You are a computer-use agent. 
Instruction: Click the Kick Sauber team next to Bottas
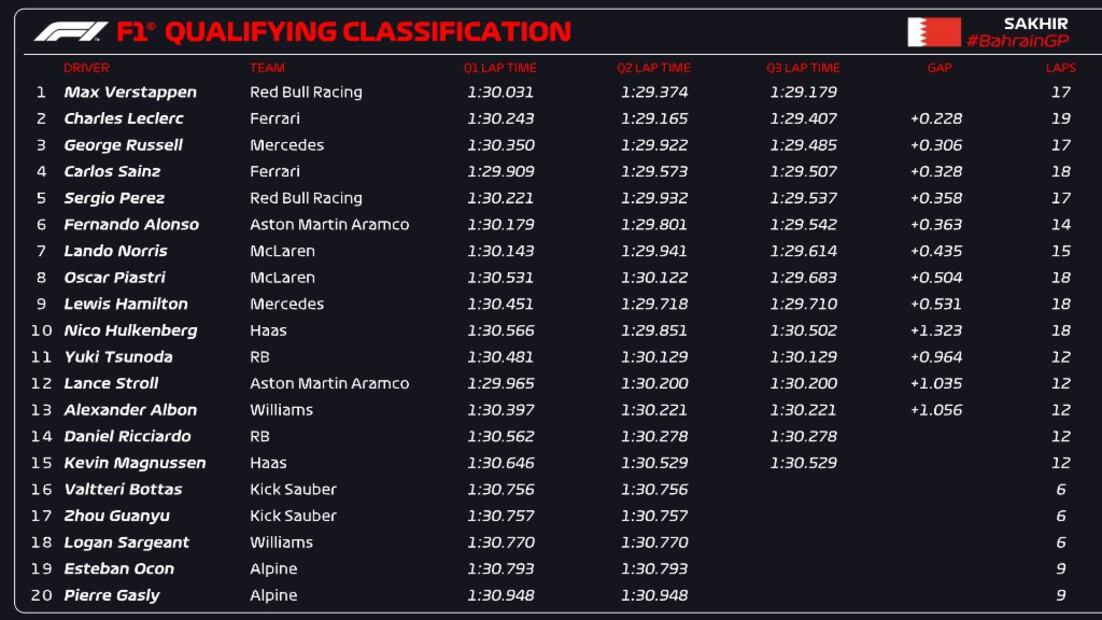(293, 490)
